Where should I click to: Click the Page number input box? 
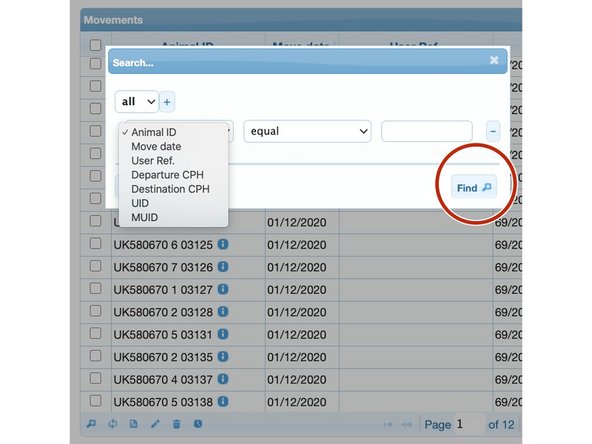click(469, 424)
